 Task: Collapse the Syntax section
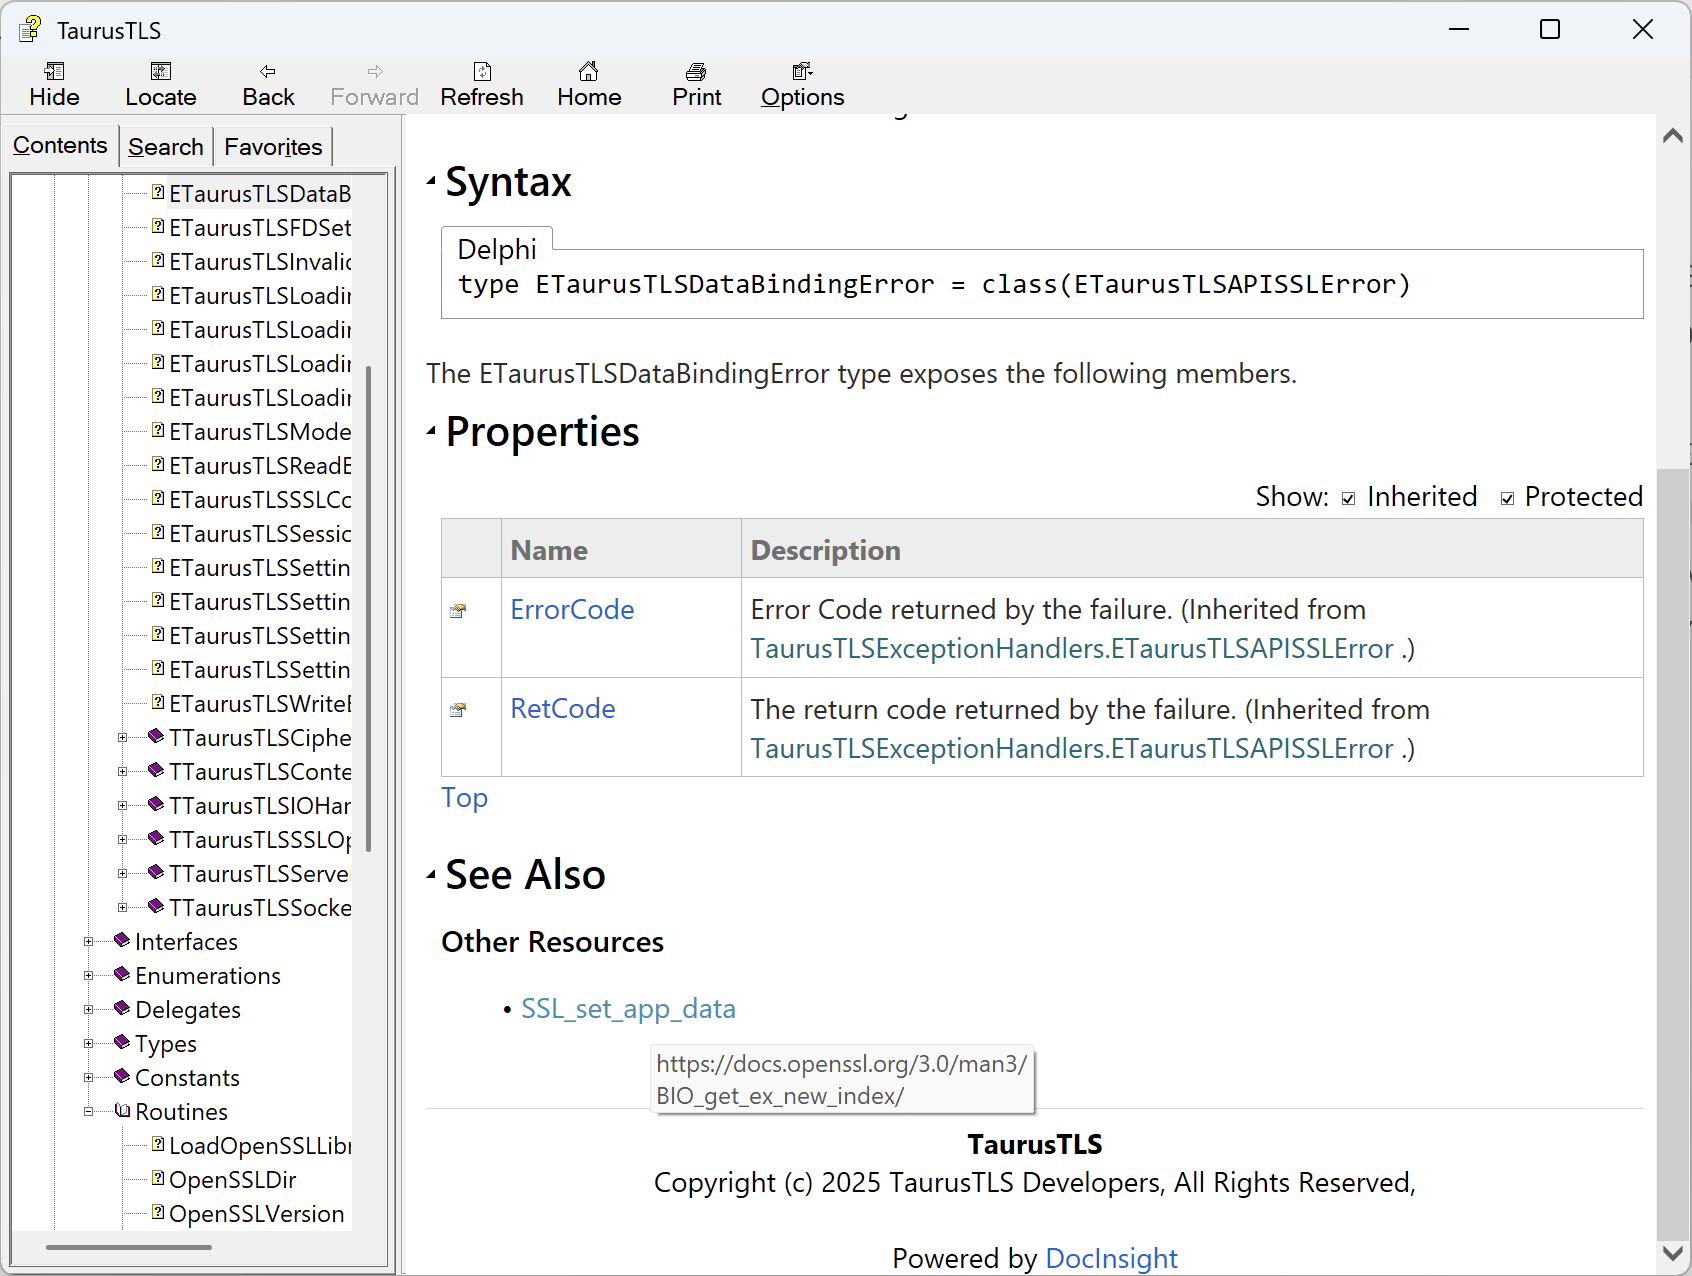(x=432, y=181)
